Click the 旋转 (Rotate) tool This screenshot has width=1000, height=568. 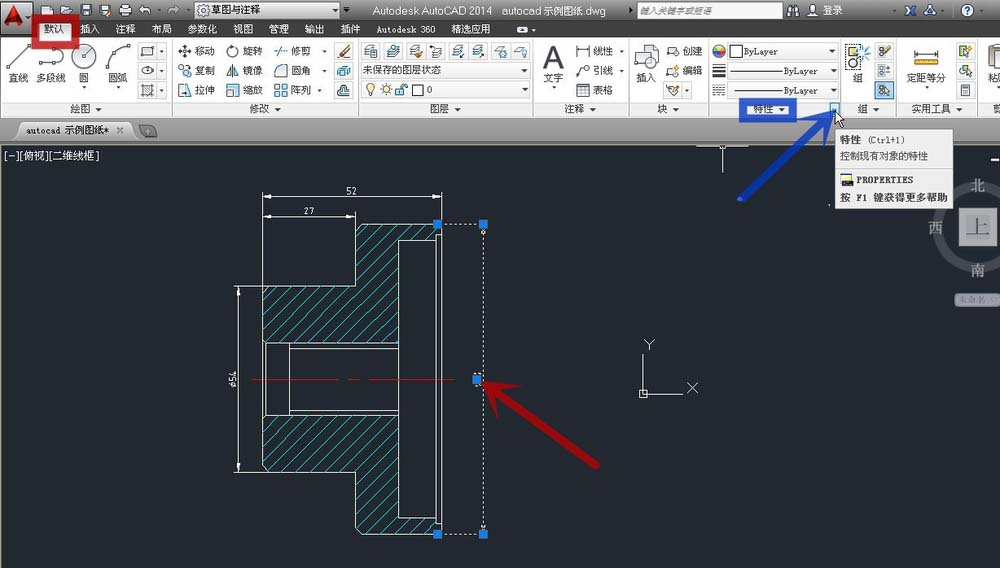pos(245,51)
